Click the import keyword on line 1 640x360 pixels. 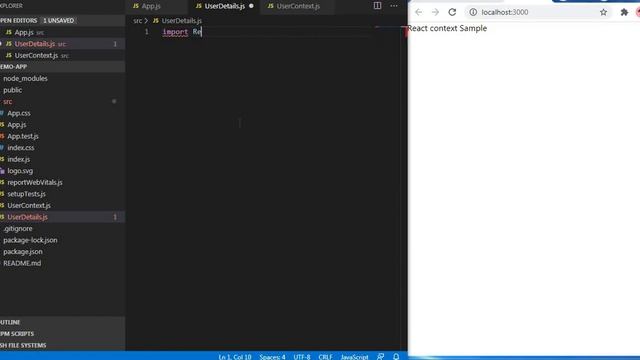175,32
